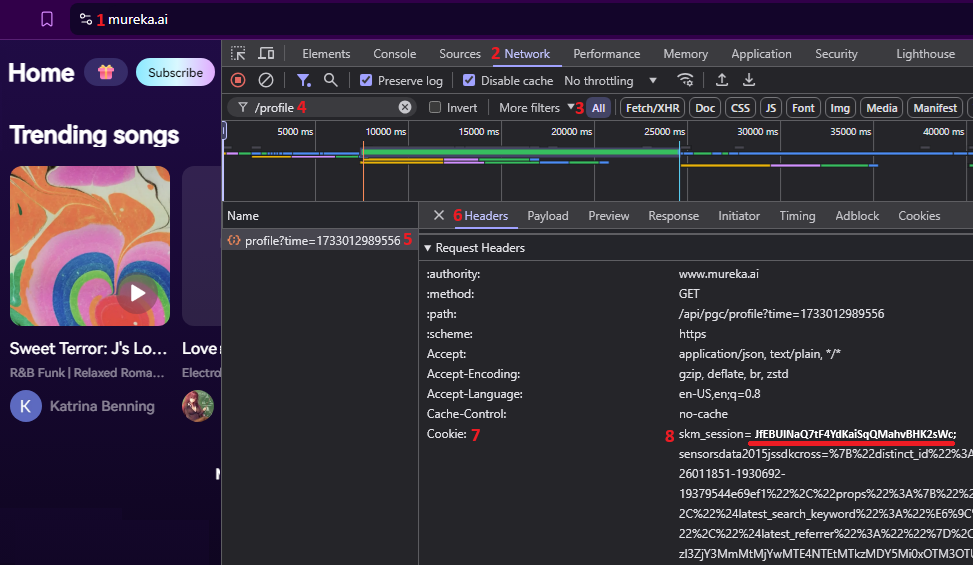Uncheck the Preserve log checkbox
This screenshot has width=973, height=565.
tap(366, 80)
